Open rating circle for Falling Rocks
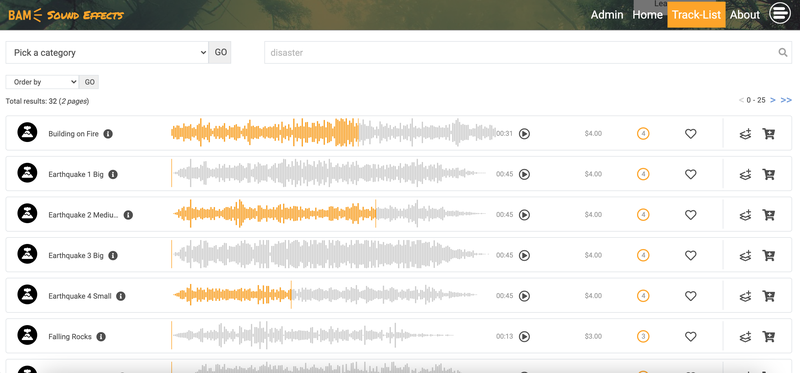This screenshot has width=800, height=373. click(x=643, y=337)
